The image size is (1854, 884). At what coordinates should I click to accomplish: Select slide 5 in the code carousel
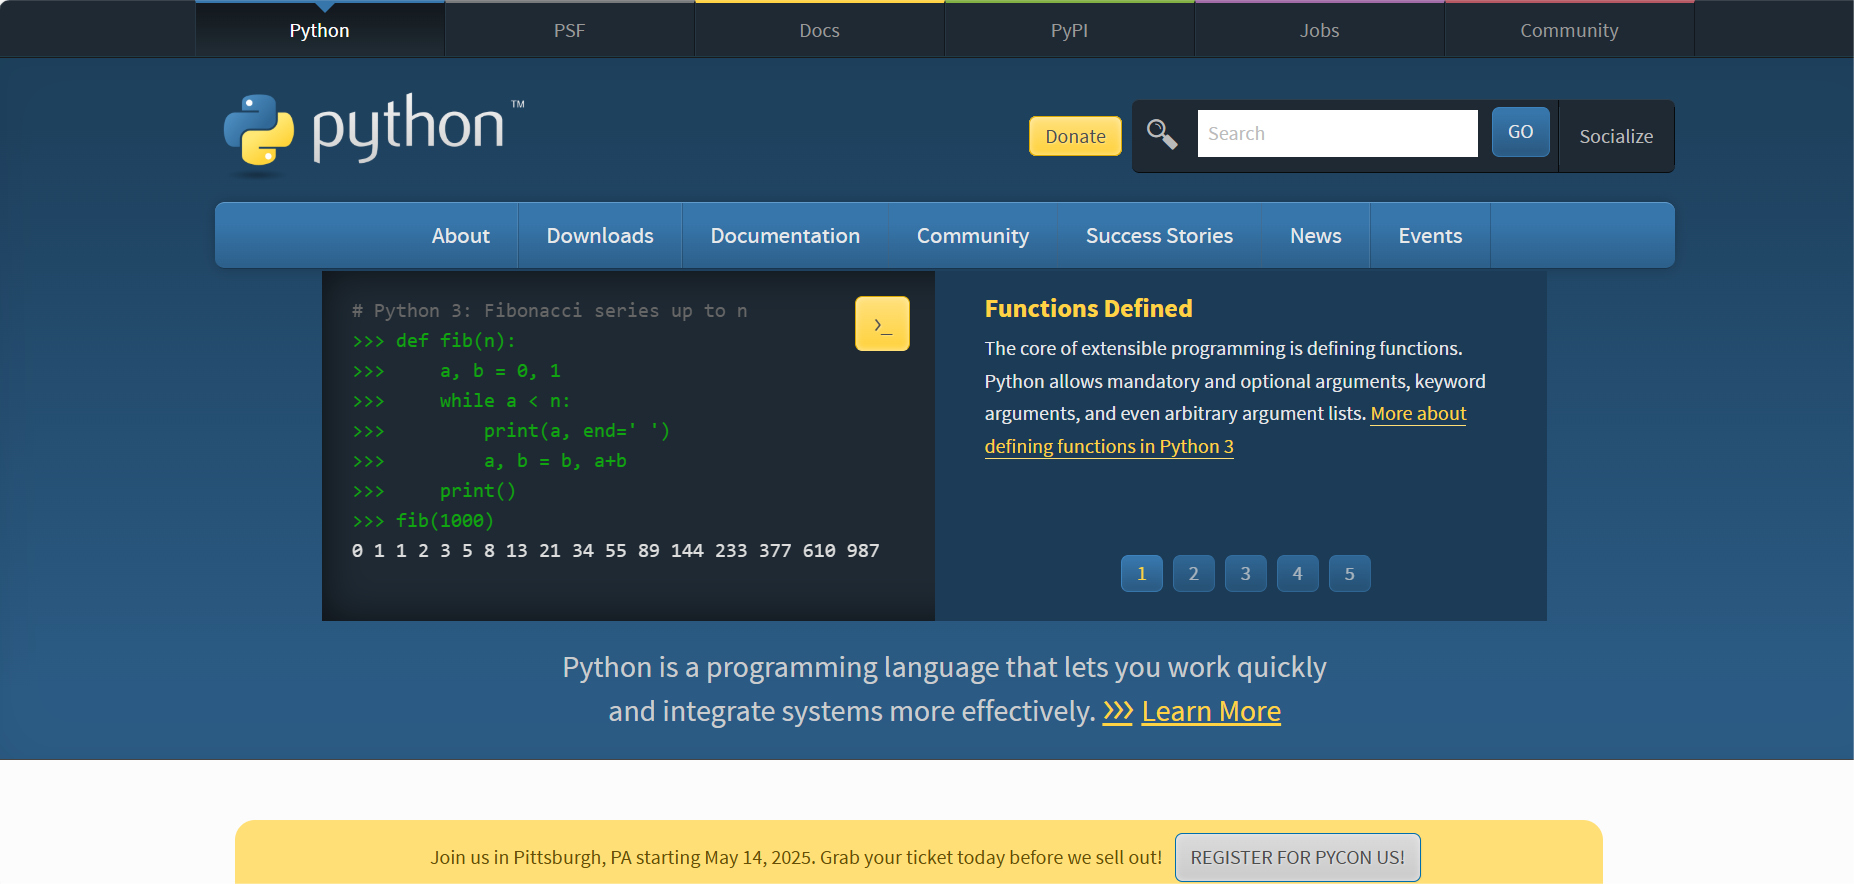click(1350, 574)
